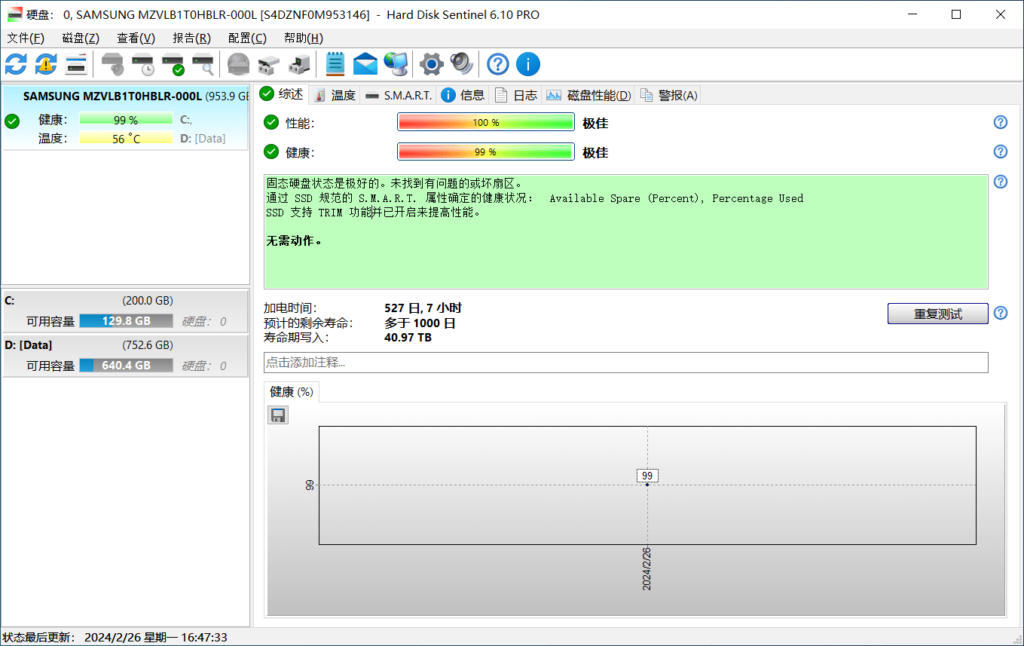Click the help icon beside 健康 row
Image resolution: width=1024 pixels, height=646 pixels.
1000,152
